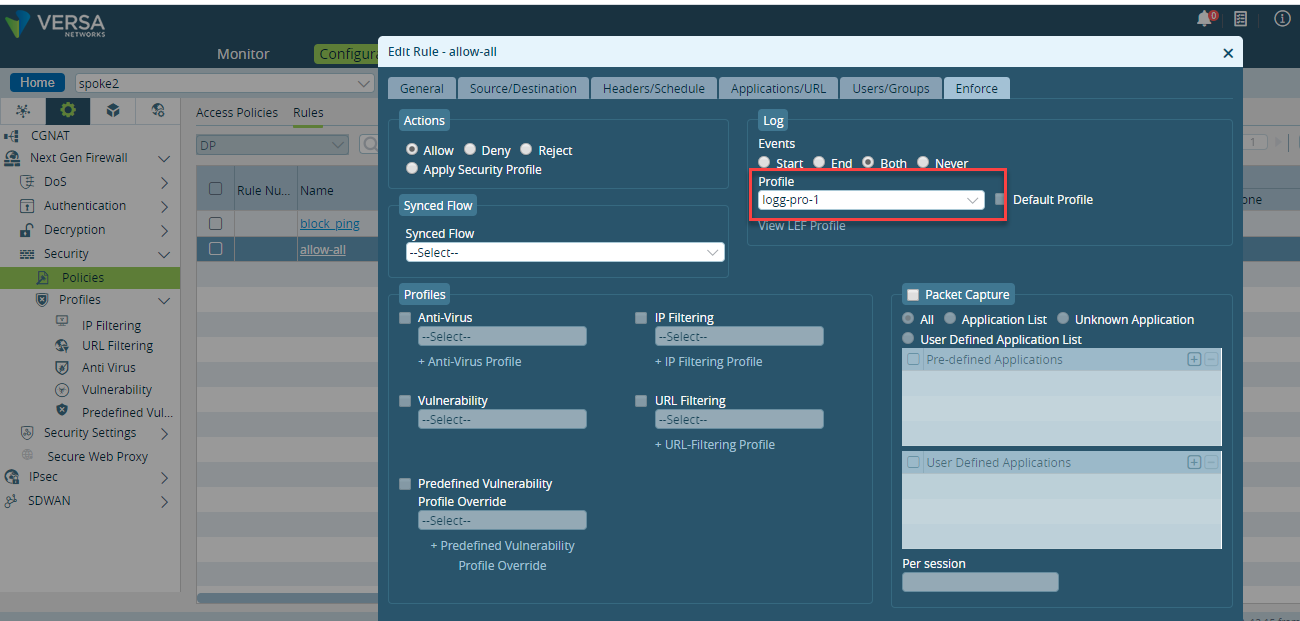Open the info icon in top bar
Image resolution: width=1300 pixels, height=621 pixels.
pos(1282,19)
